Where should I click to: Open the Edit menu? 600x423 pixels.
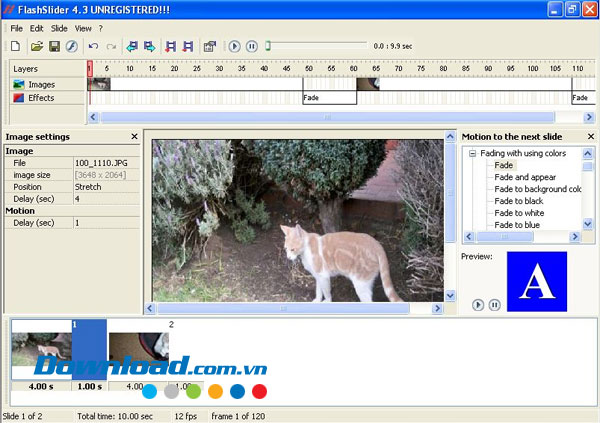37,28
